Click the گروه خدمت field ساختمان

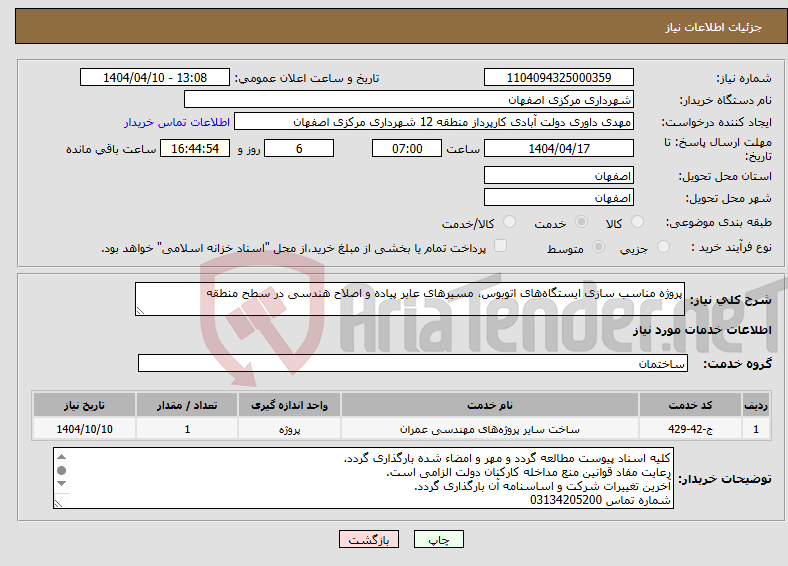(x=413, y=363)
